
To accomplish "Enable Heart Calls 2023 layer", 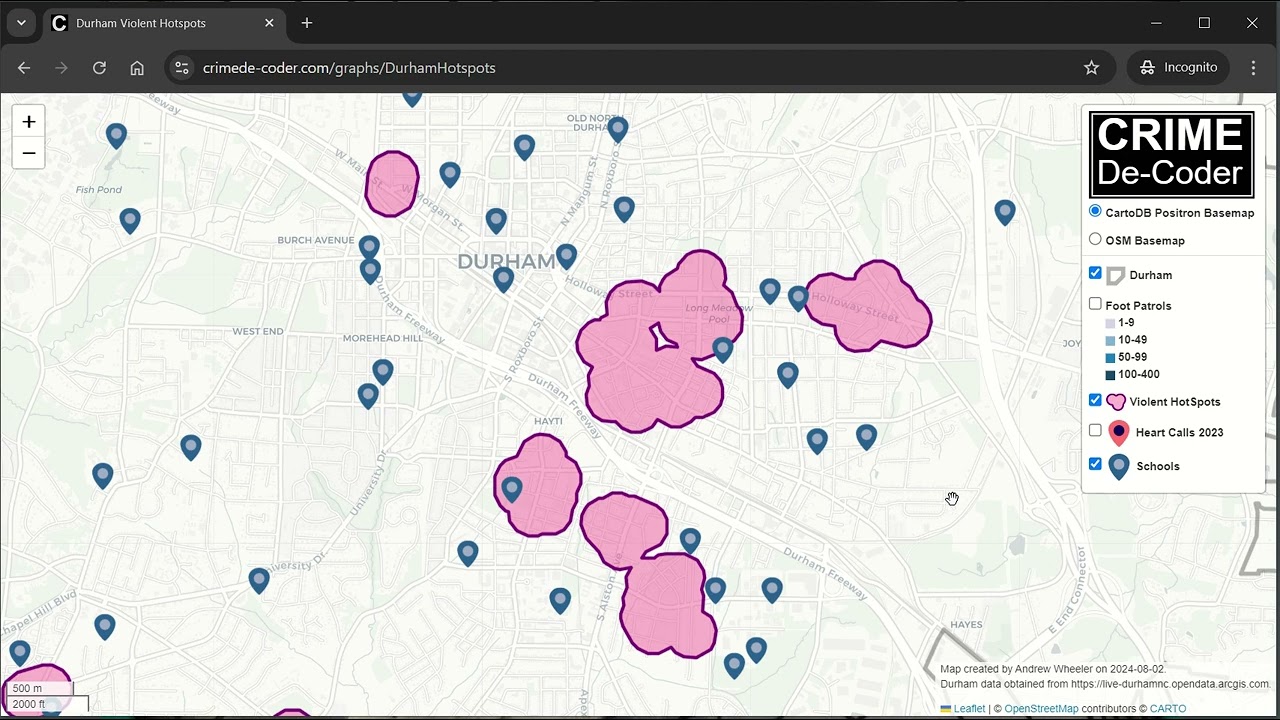I will pyautogui.click(x=1095, y=431).
